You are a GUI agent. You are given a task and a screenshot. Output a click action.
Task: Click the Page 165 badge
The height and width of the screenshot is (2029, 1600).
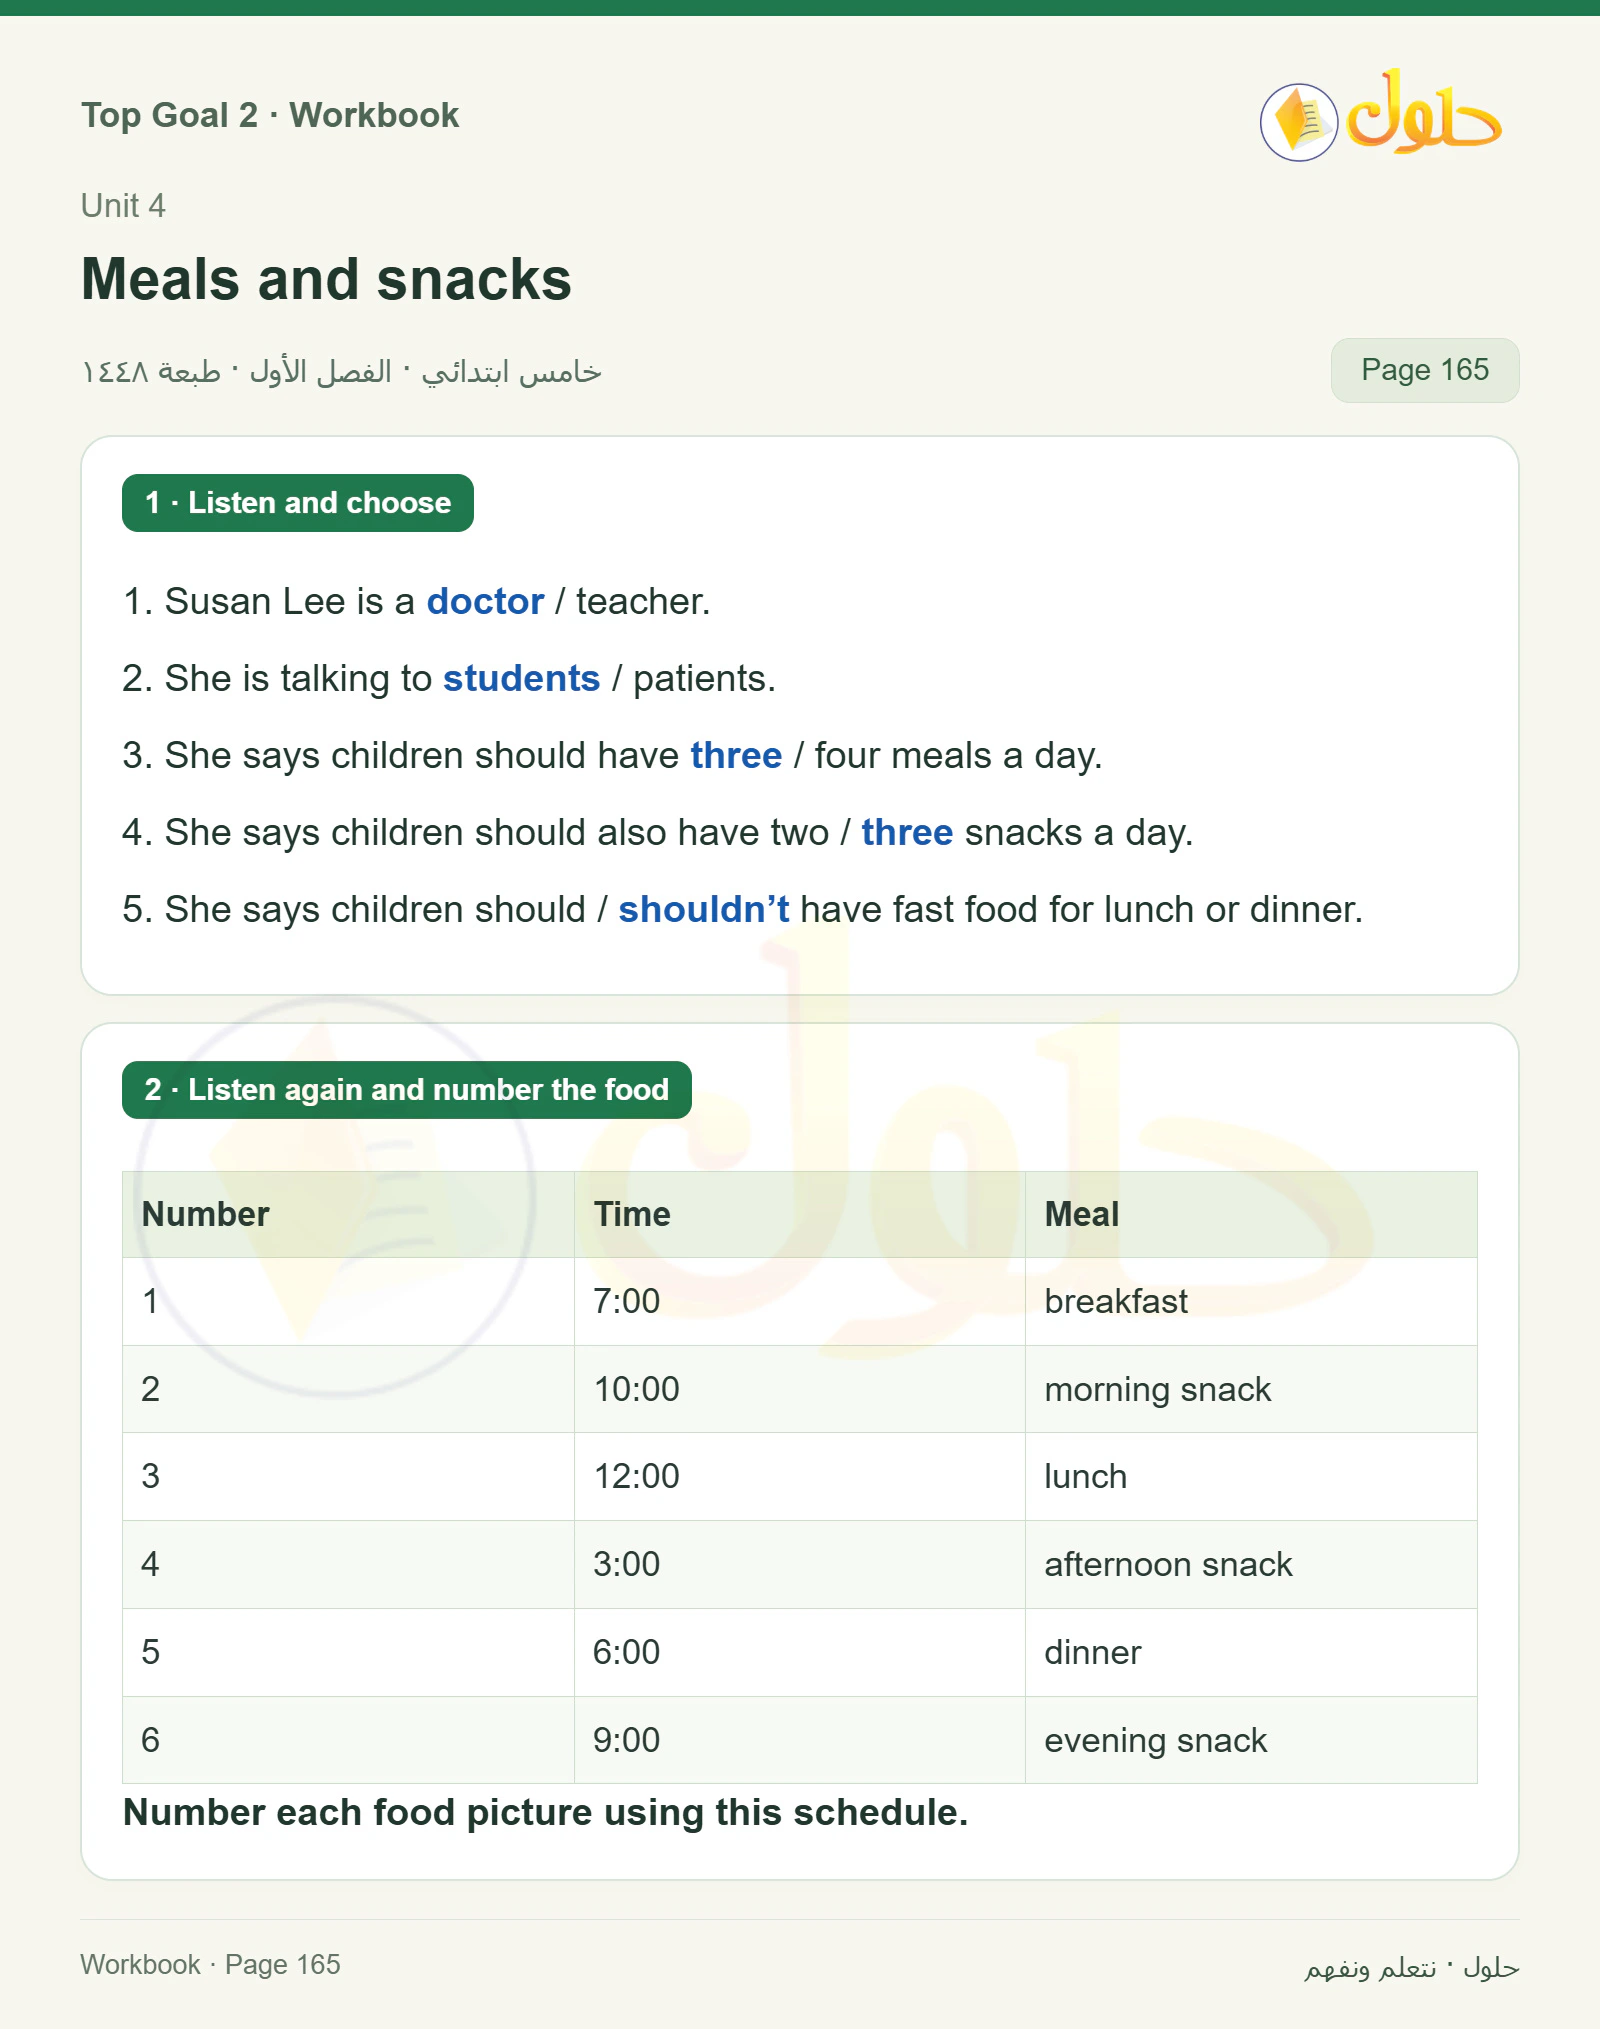1424,370
